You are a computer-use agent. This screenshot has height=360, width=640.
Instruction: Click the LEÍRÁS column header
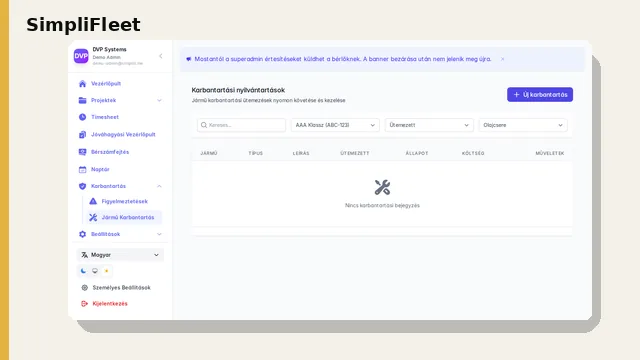point(301,153)
